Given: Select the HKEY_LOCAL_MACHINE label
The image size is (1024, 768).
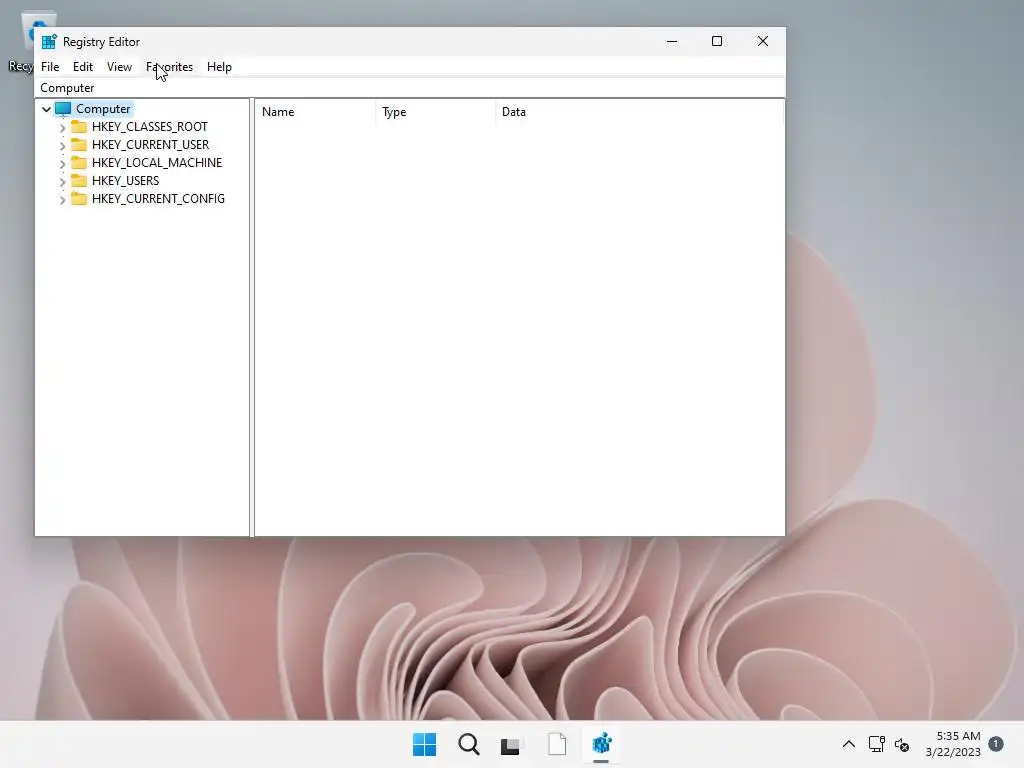Looking at the screenshot, I should coord(157,163).
